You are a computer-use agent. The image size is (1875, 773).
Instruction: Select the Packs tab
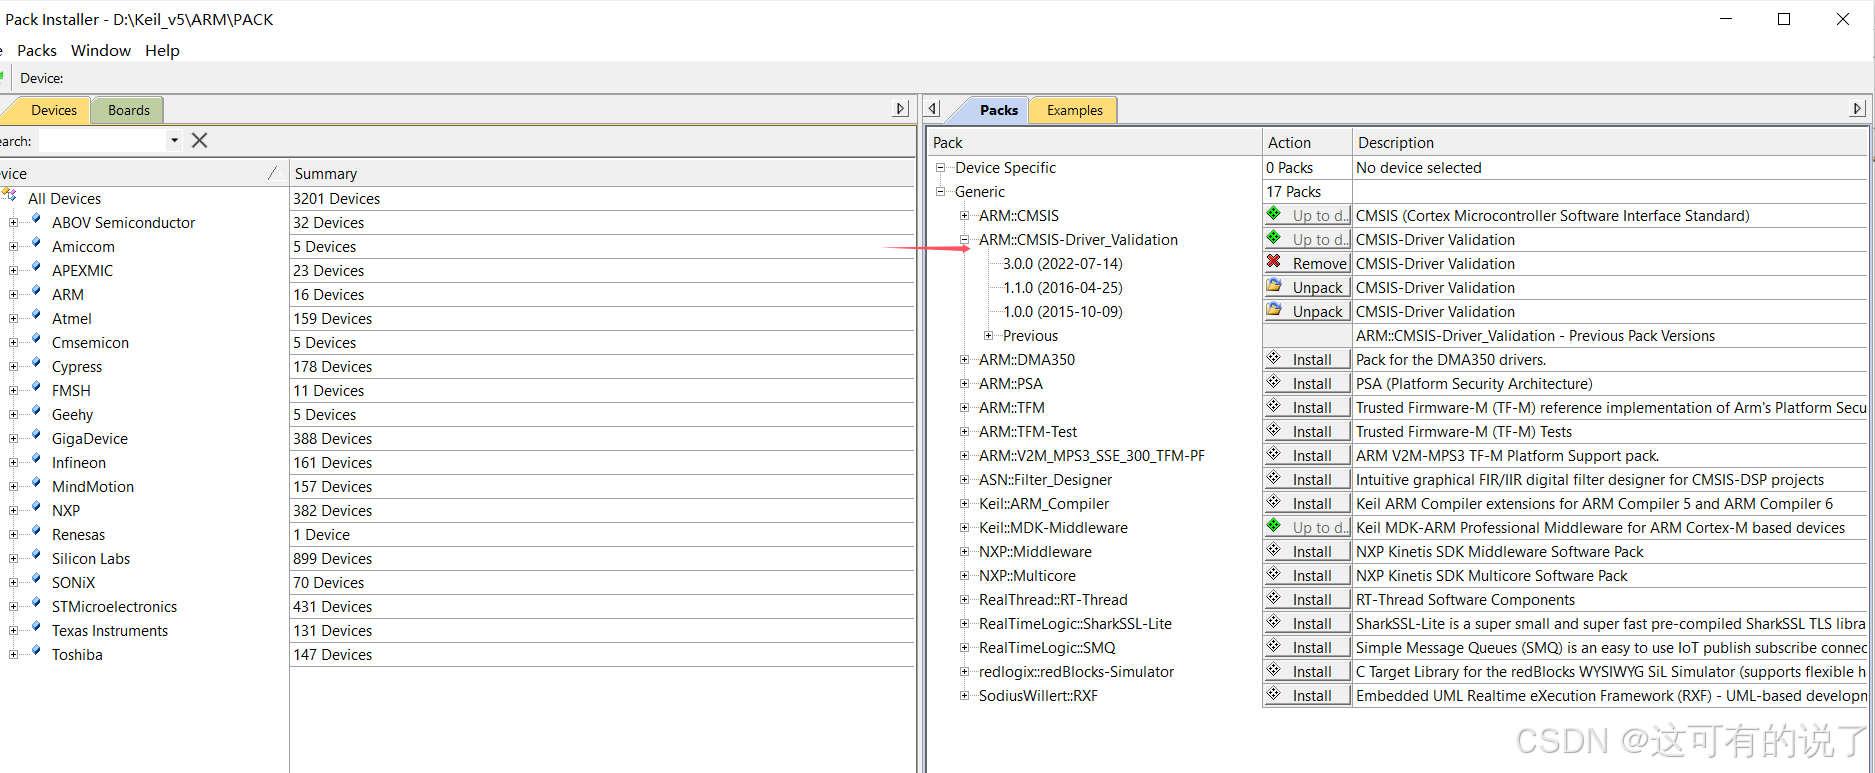coord(999,110)
